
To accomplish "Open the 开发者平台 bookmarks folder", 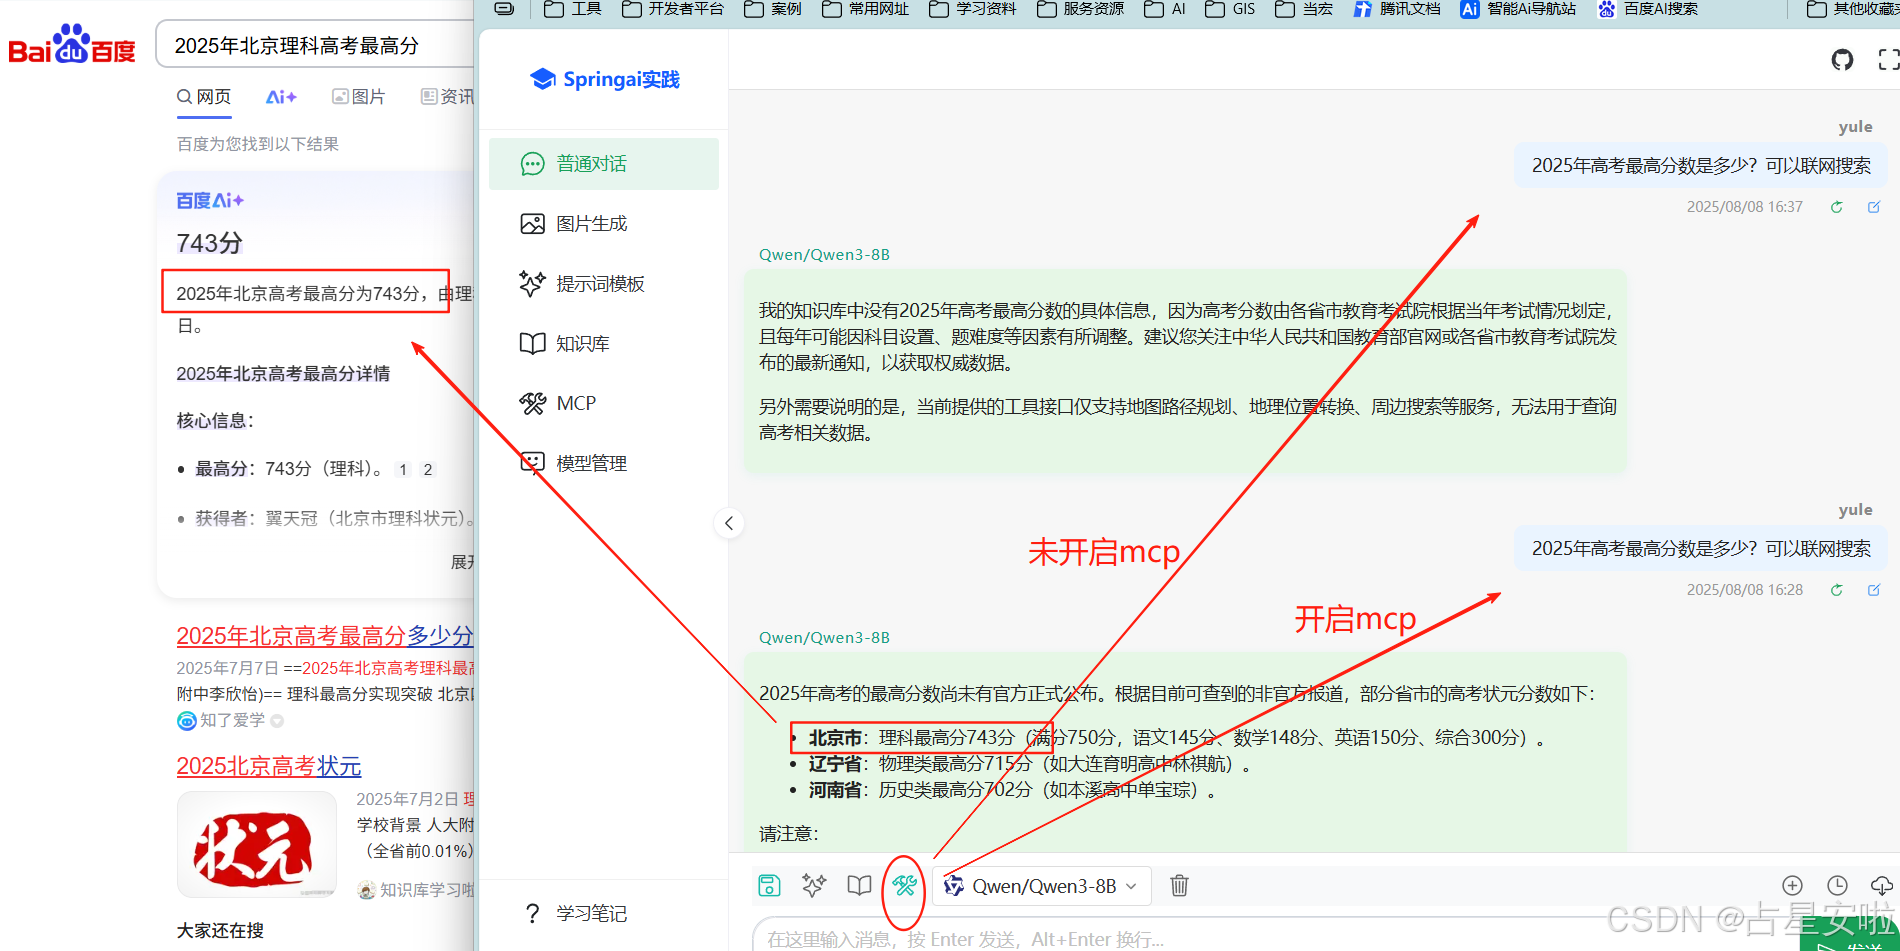I will point(673,9).
